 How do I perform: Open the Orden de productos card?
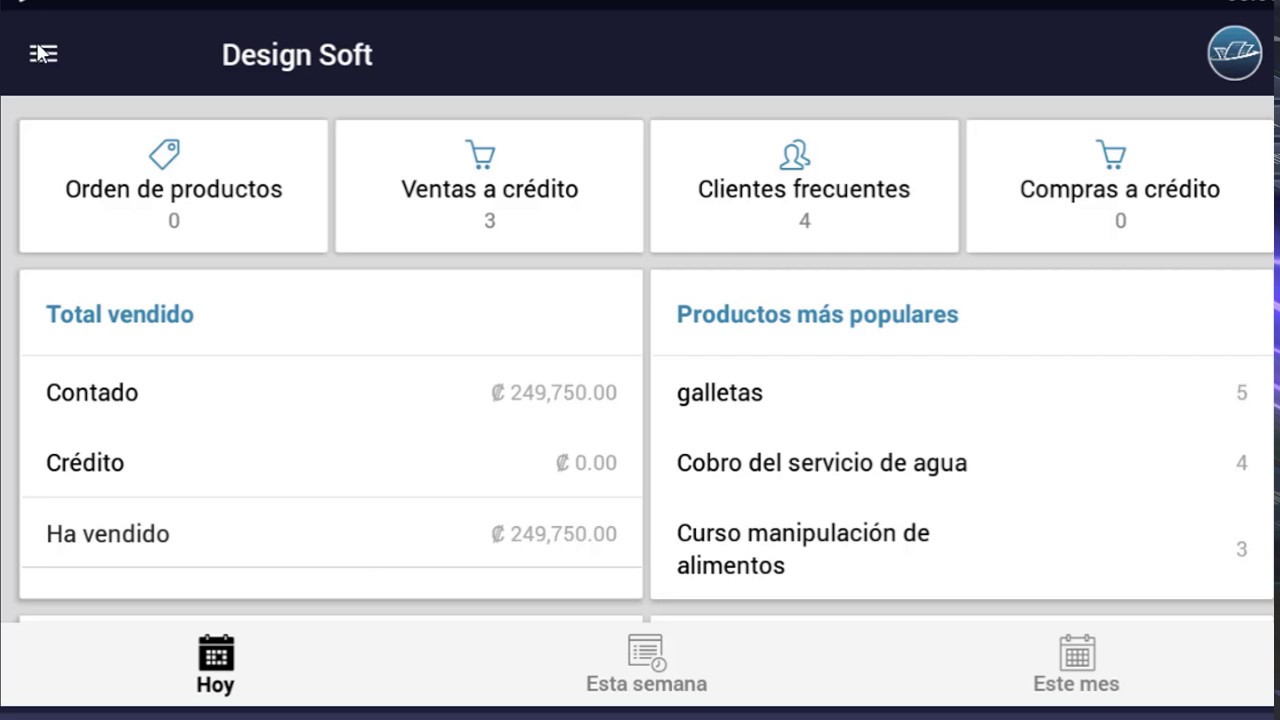174,186
